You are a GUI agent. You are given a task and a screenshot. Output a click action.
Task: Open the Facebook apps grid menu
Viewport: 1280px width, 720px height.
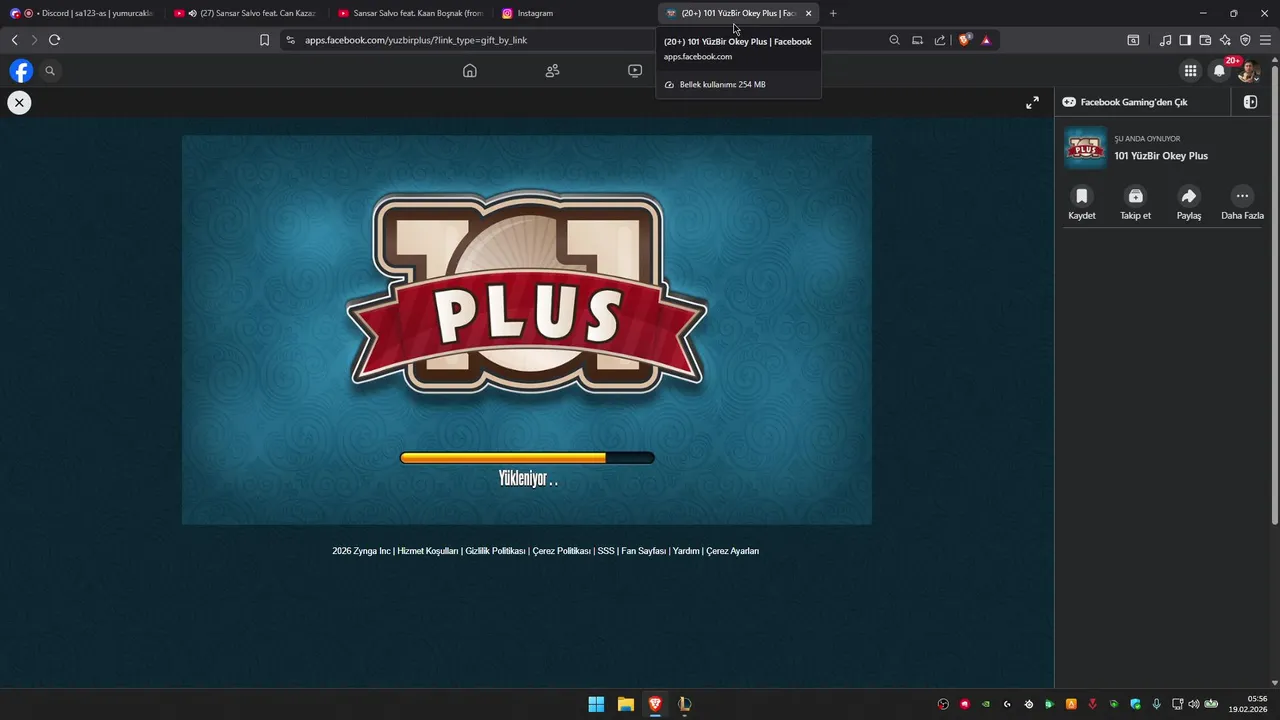tap(1190, 71)
